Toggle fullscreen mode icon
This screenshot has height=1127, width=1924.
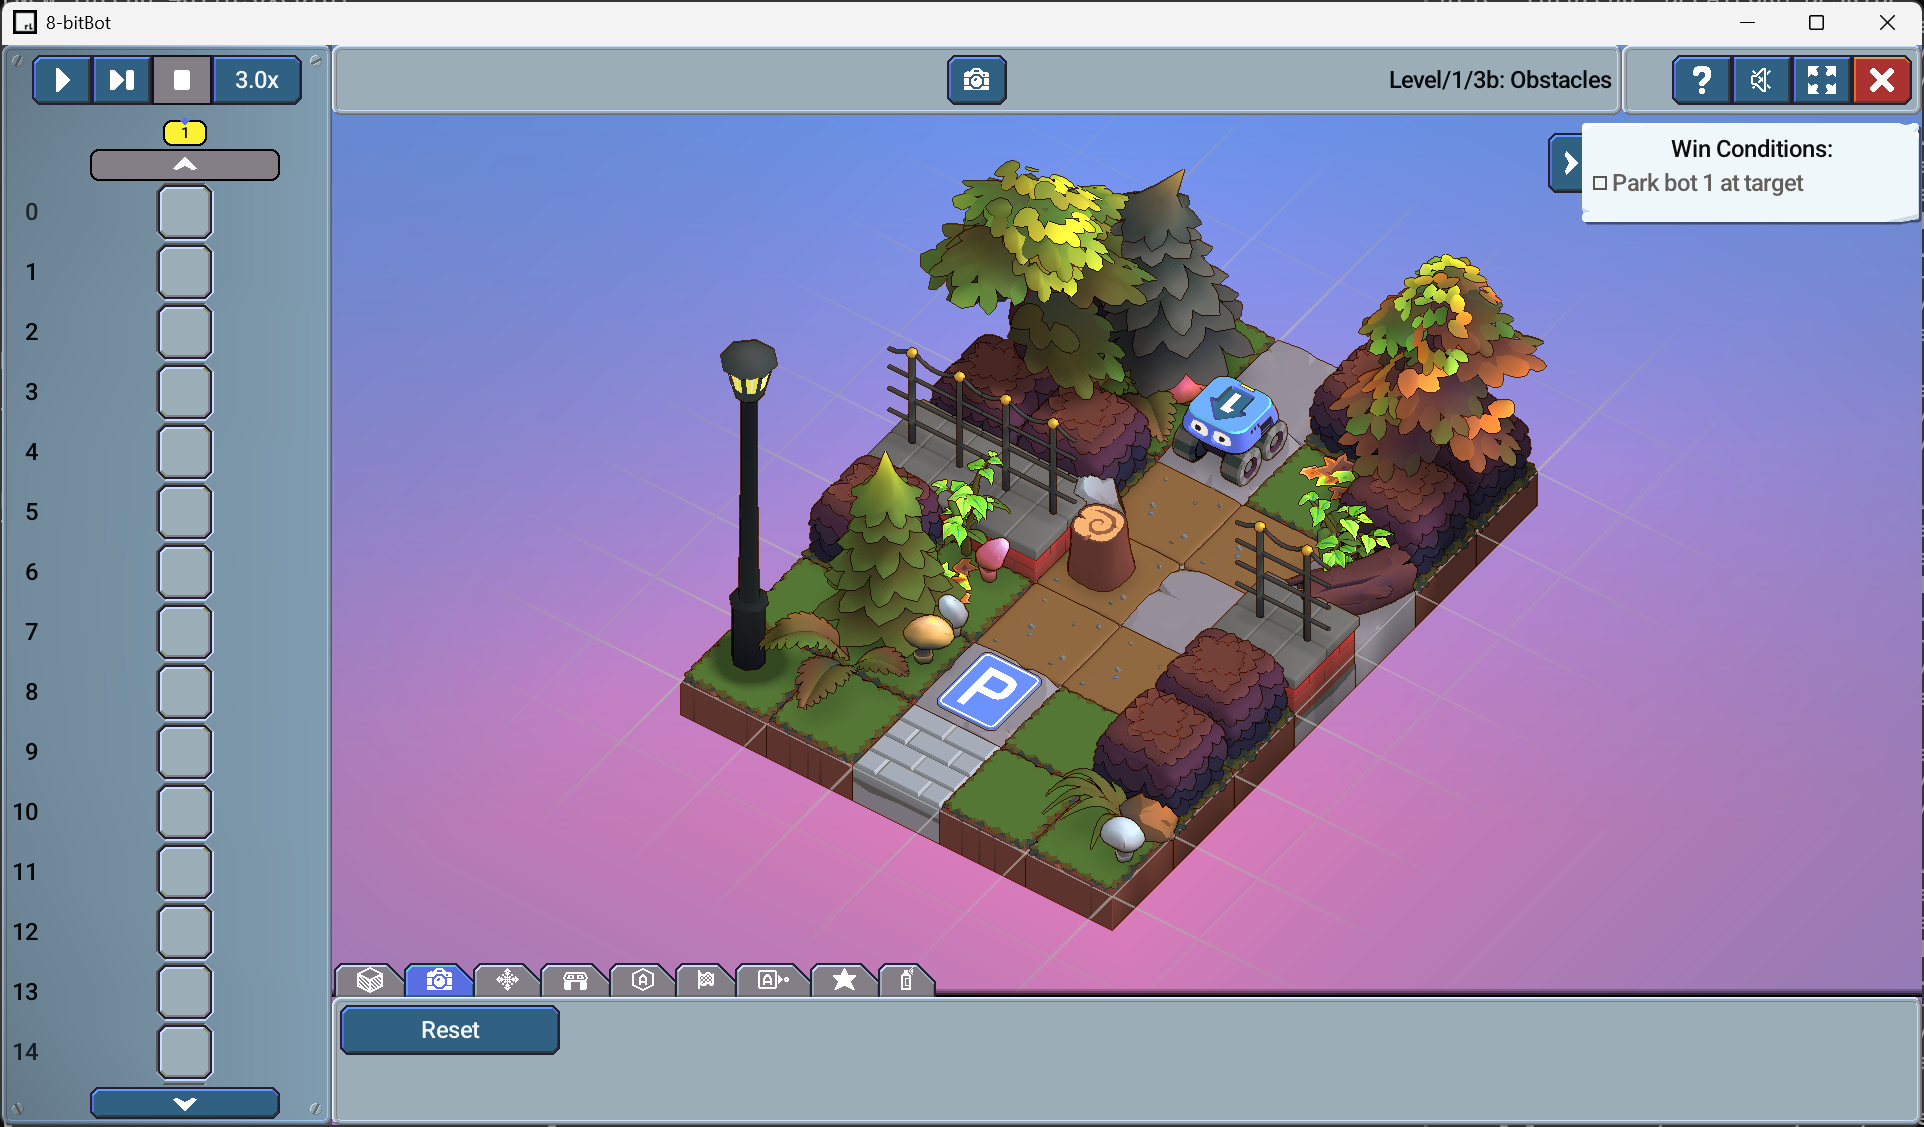pos(1821,80)
